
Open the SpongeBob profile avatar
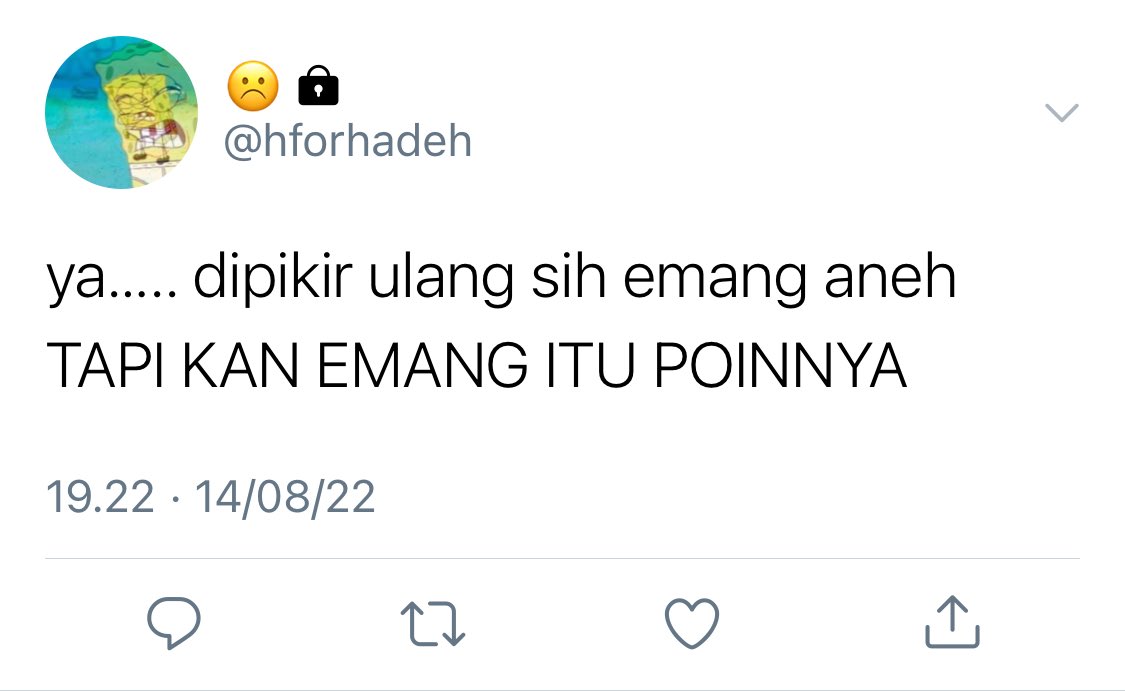[121, 112]
